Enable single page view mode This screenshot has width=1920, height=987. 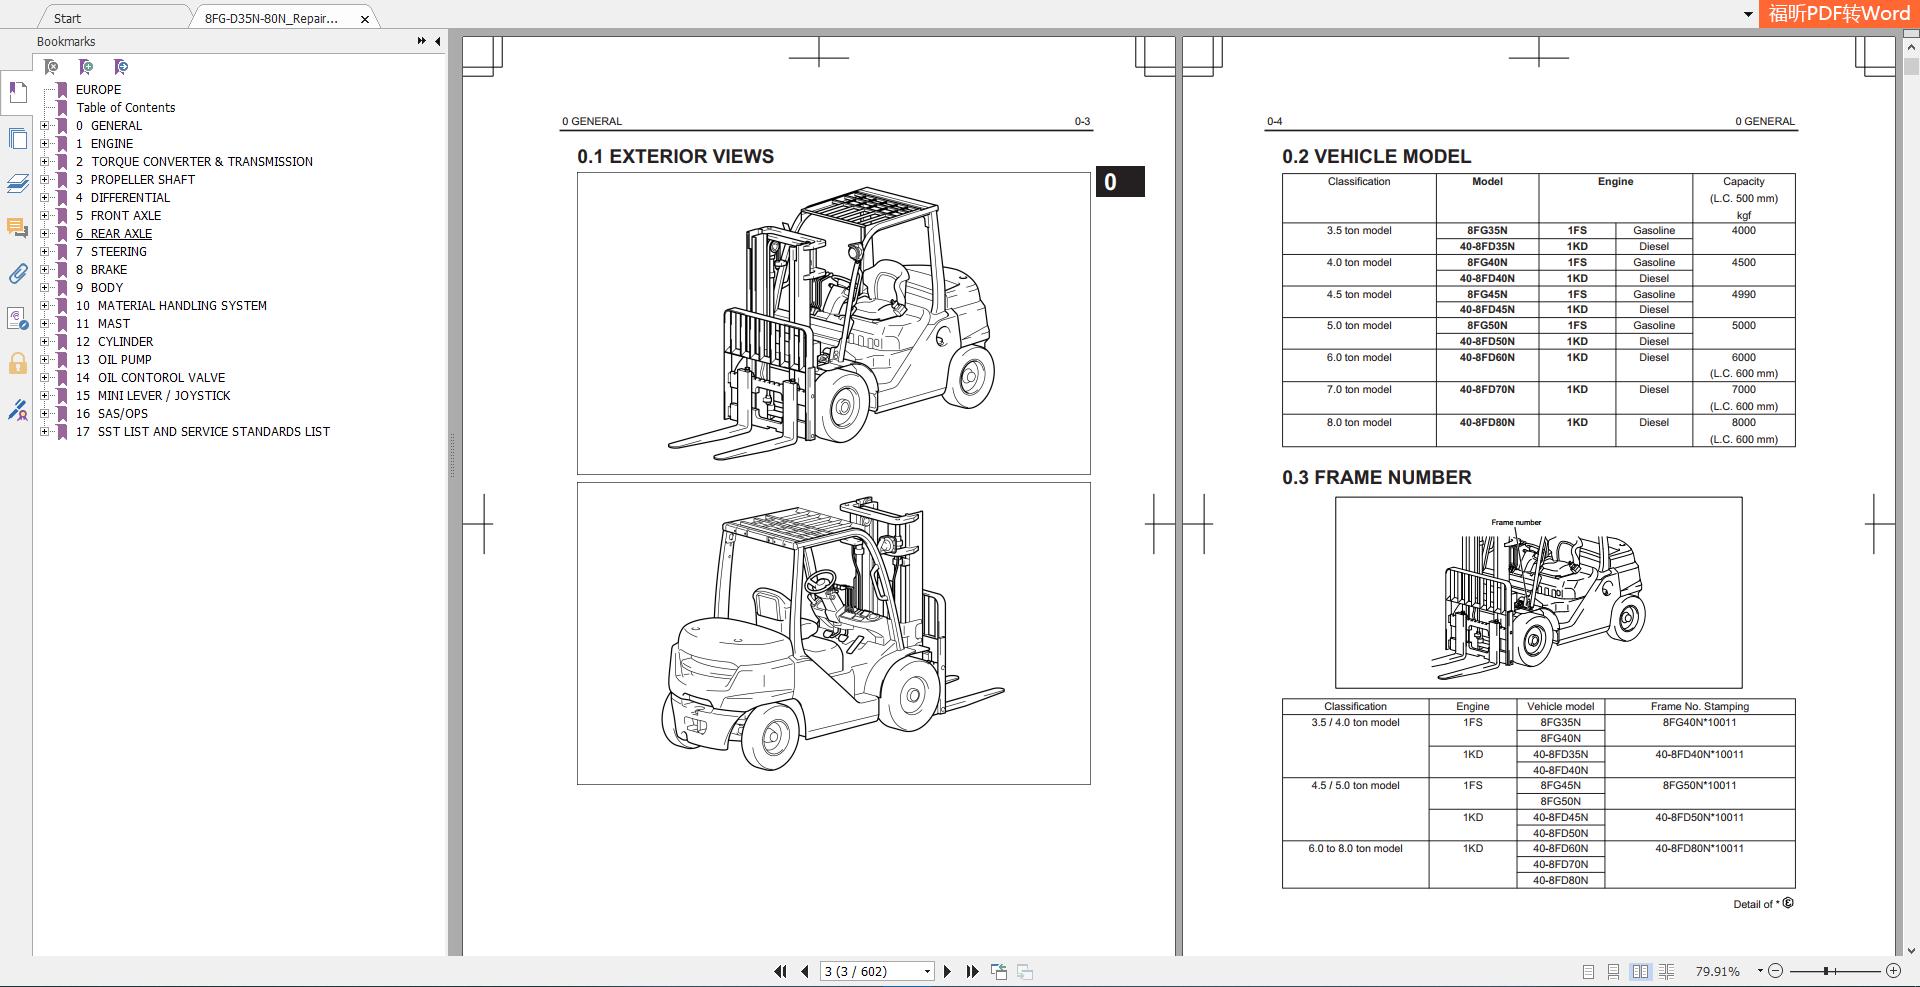click(1589, 971)
